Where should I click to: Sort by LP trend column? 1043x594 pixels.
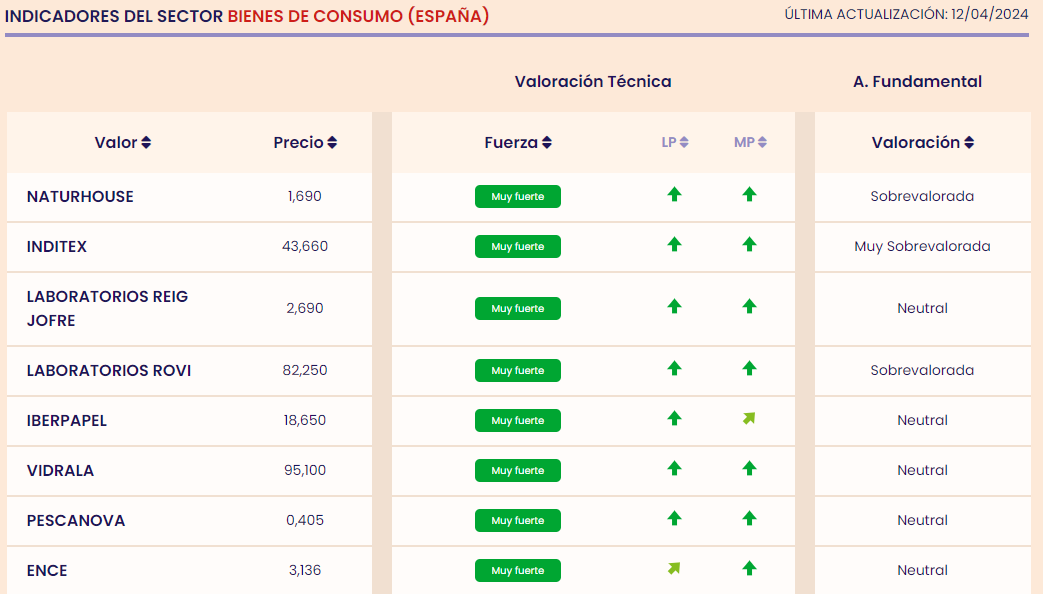pos(675,143)
